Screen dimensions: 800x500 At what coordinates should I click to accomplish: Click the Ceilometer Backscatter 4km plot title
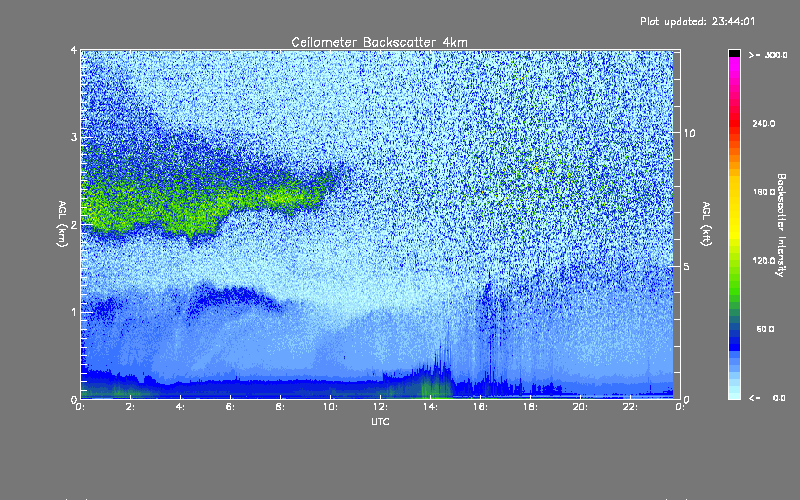click(x=379, y=42)
